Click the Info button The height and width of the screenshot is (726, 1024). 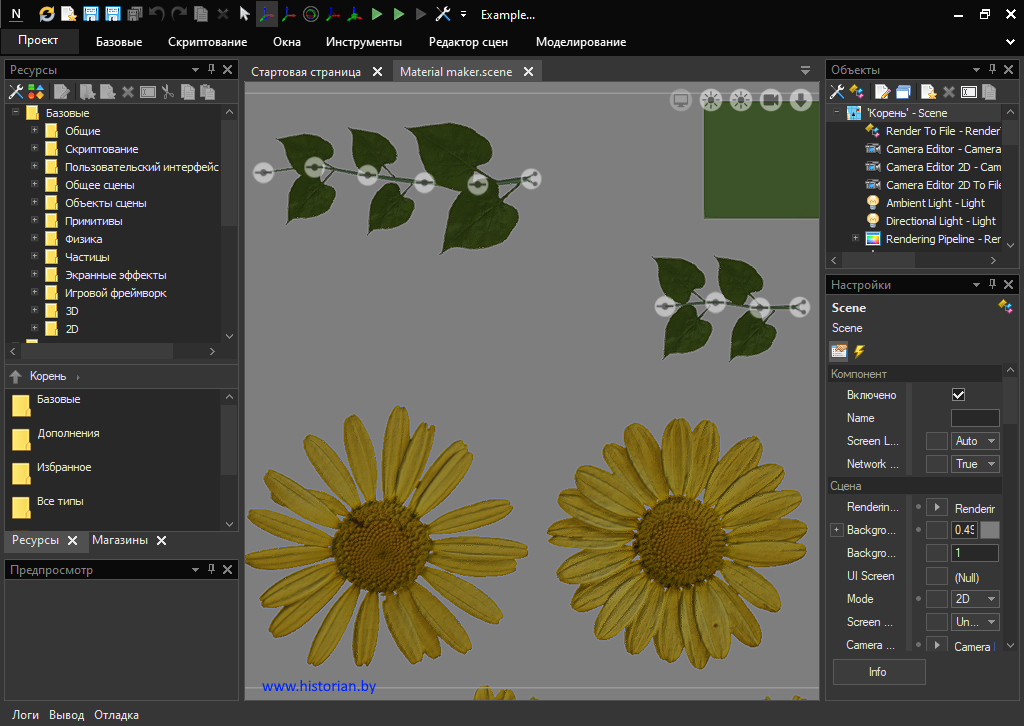[x=878, y=672]
